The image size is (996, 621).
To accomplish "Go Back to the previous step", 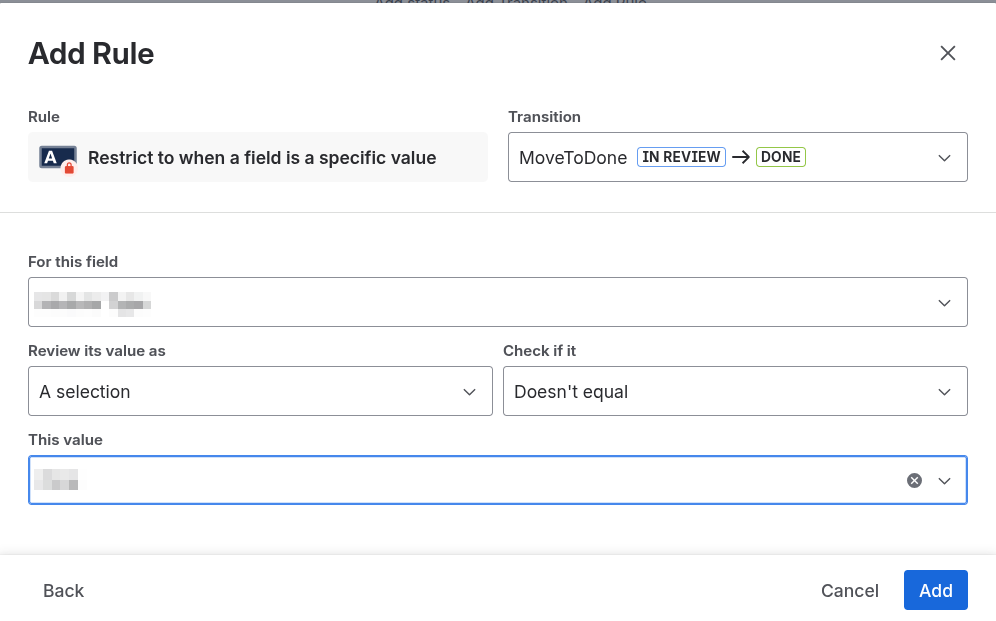I will (63, 591).
